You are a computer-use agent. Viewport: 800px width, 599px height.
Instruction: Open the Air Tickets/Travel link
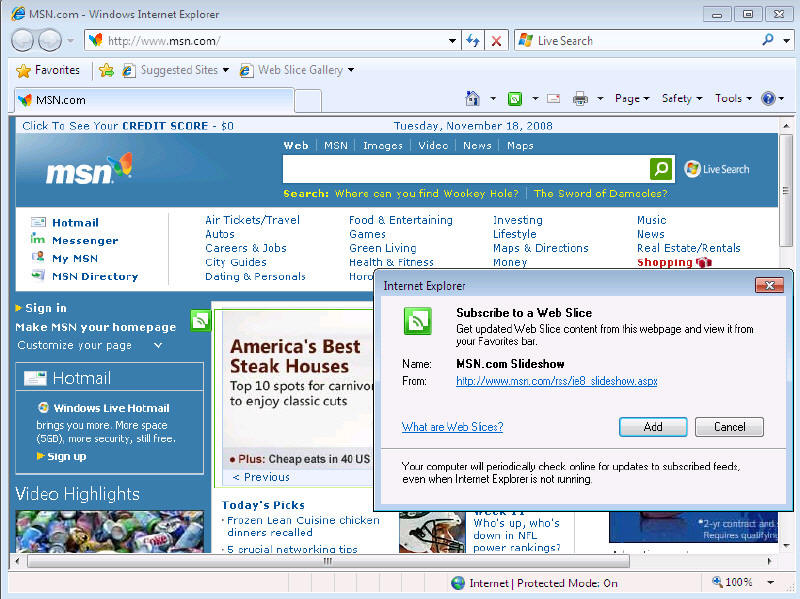[252, 220]
